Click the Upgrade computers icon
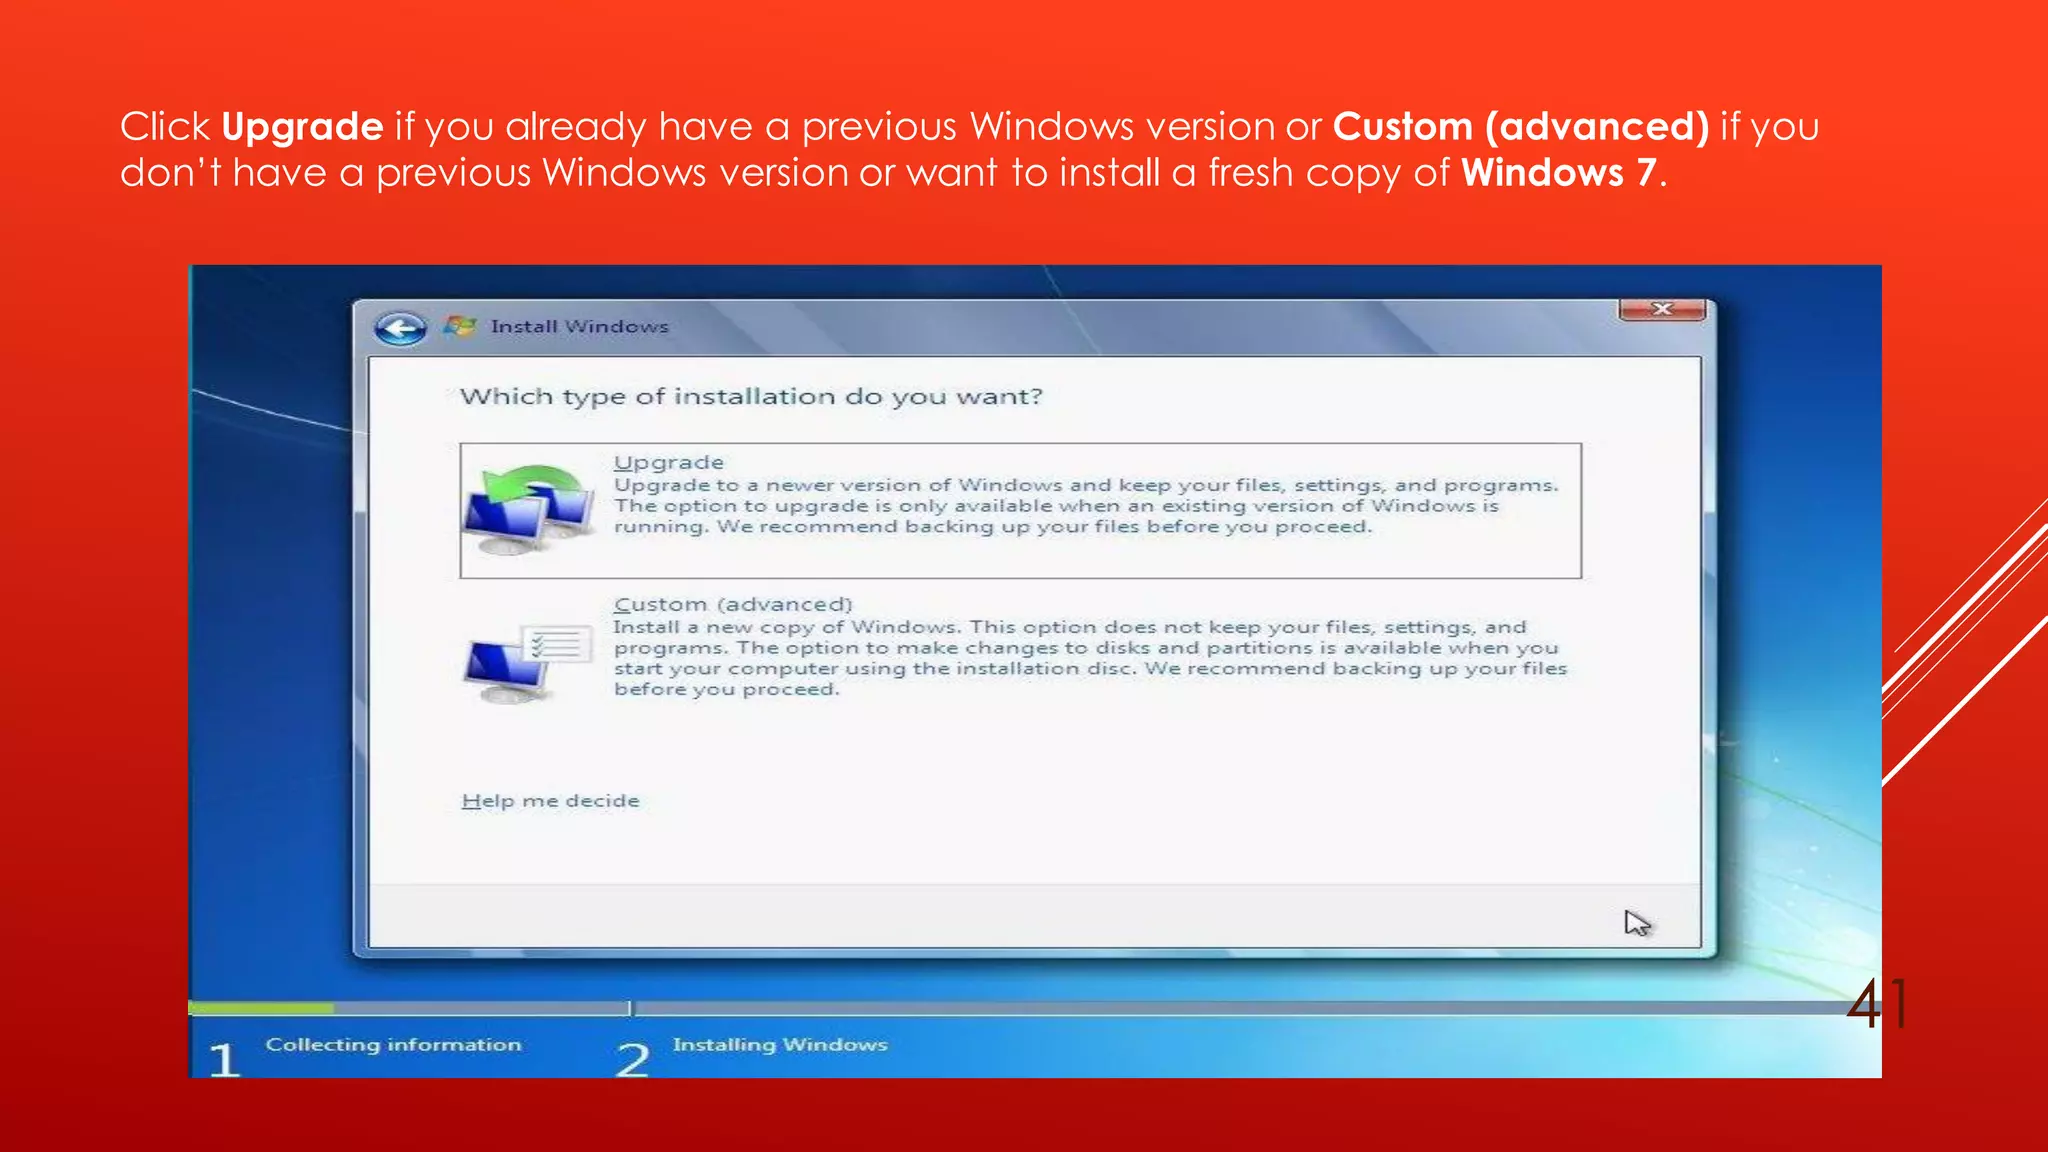The image size is (2048, 1152). [x=528, y=510]
